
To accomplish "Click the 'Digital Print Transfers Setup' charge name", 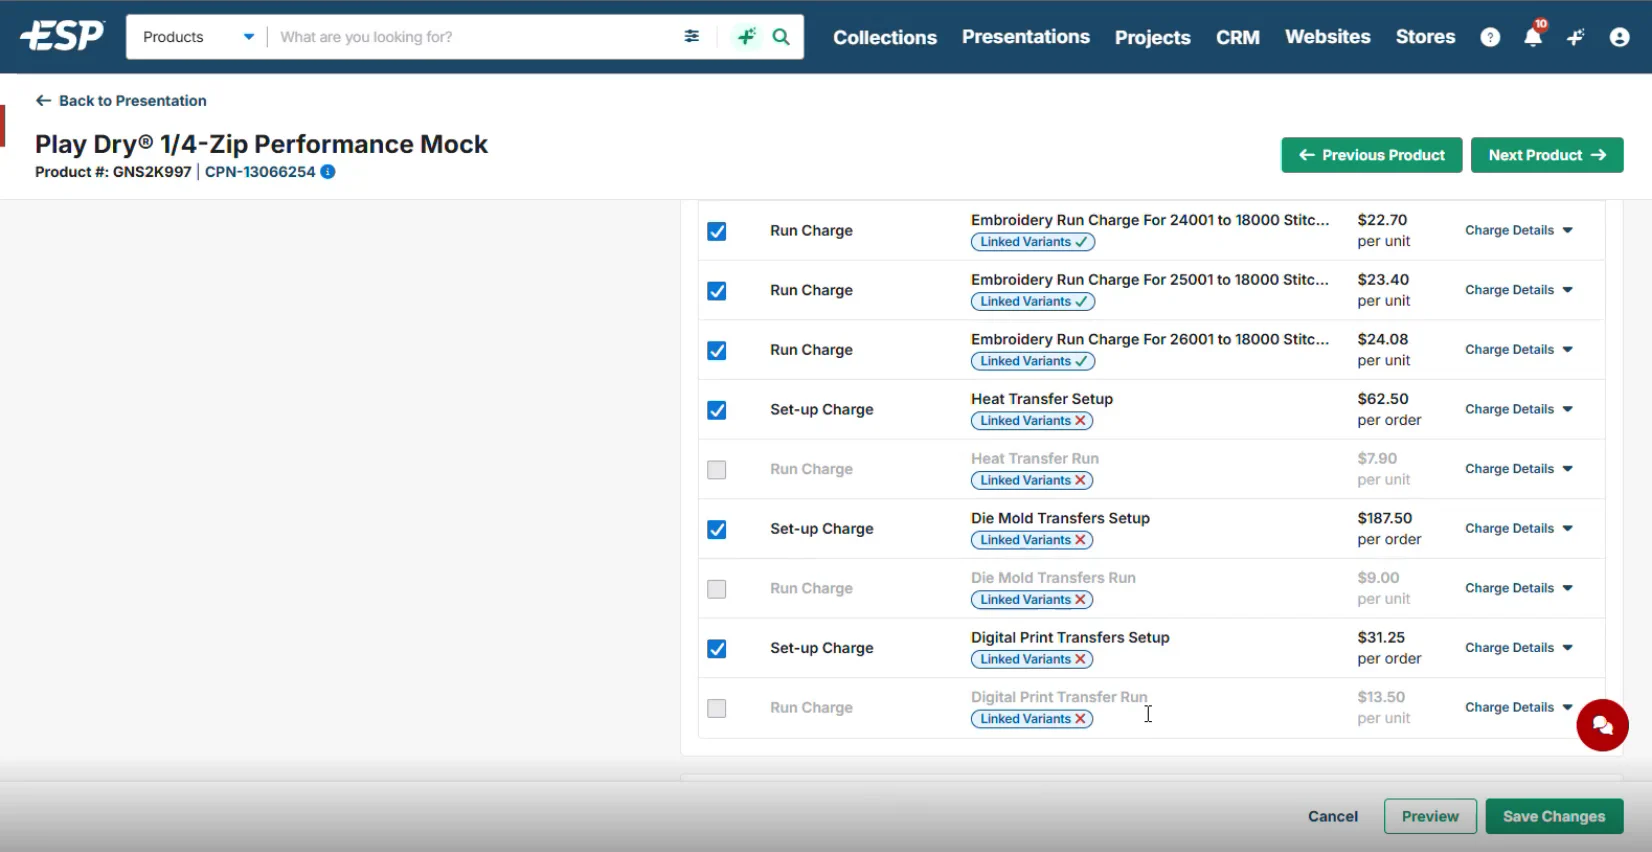I will click(x=1070, y=637).
